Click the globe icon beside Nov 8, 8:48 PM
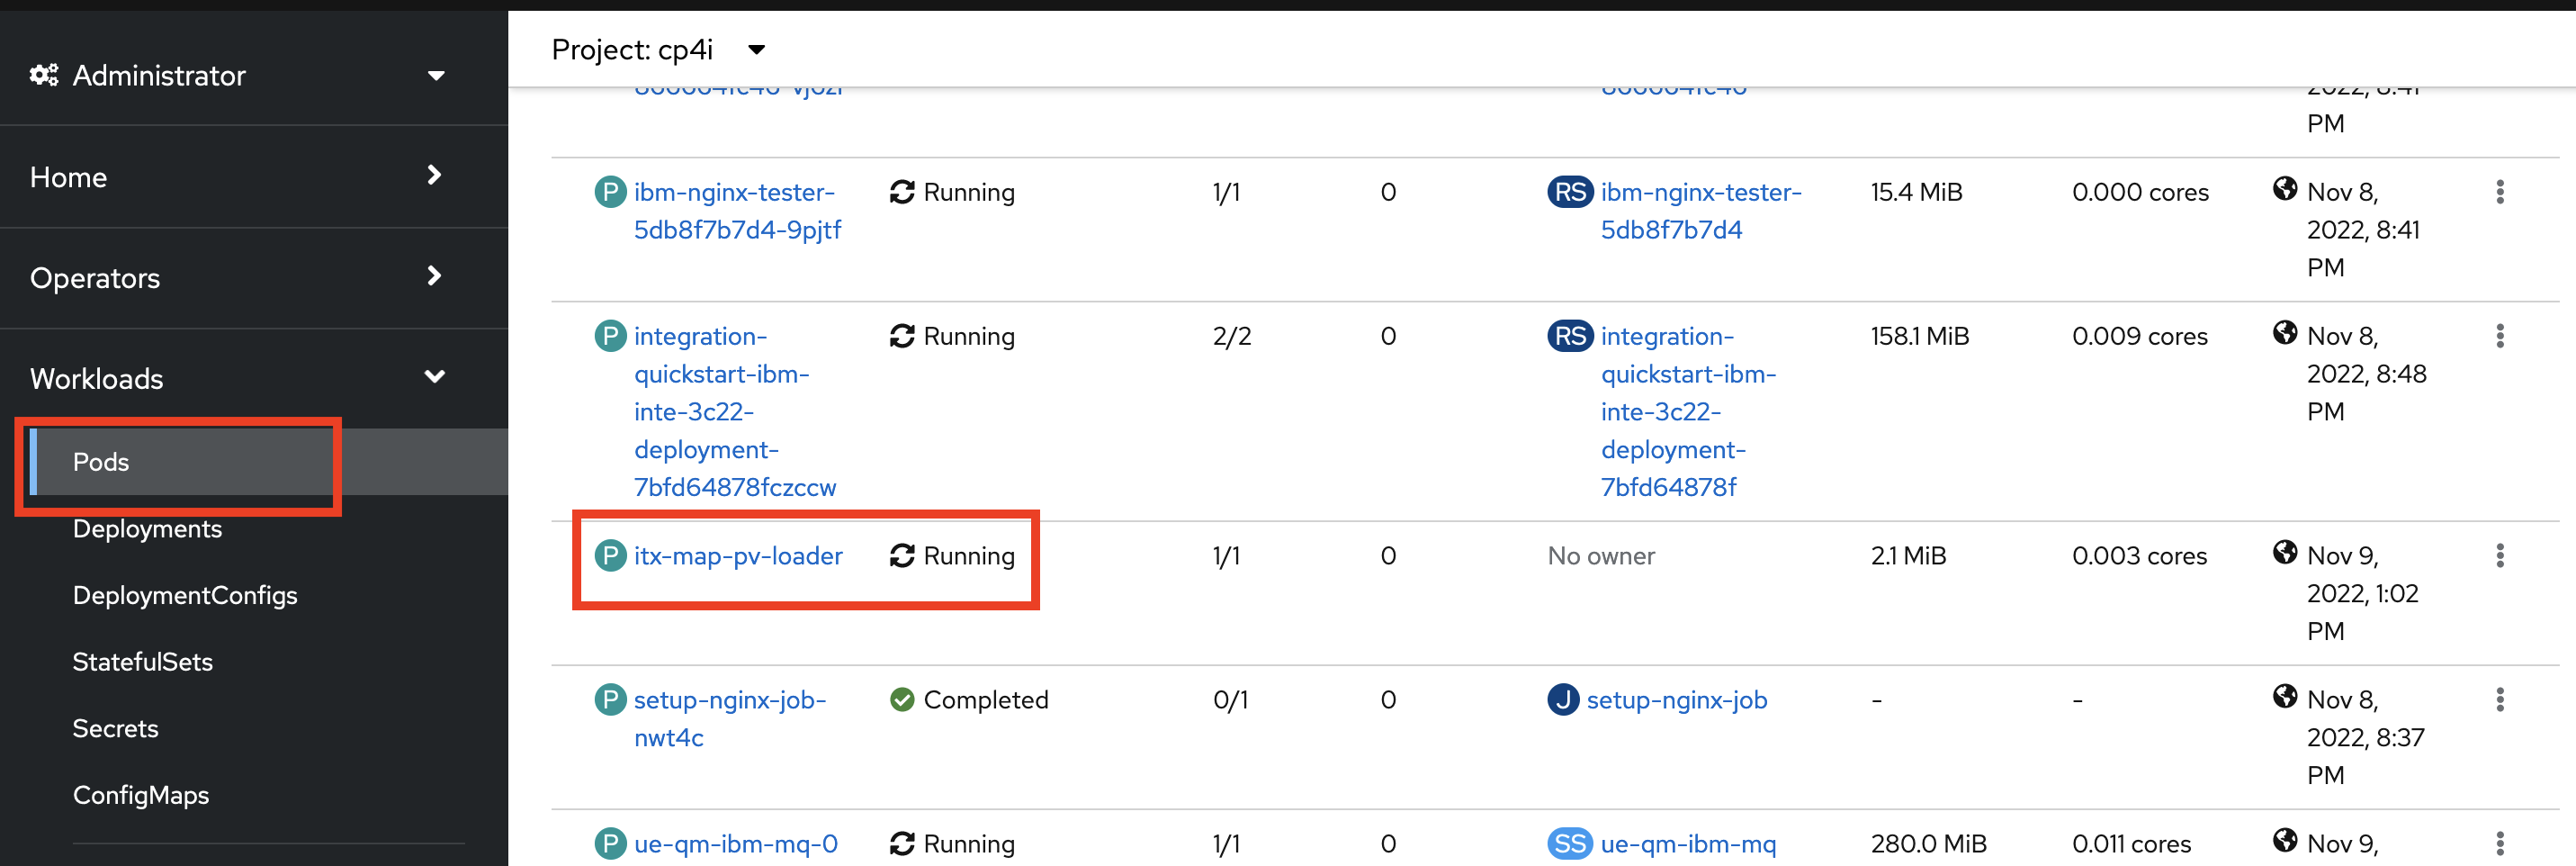This screenshot has width=2576, height=866. coord(2285,332)
